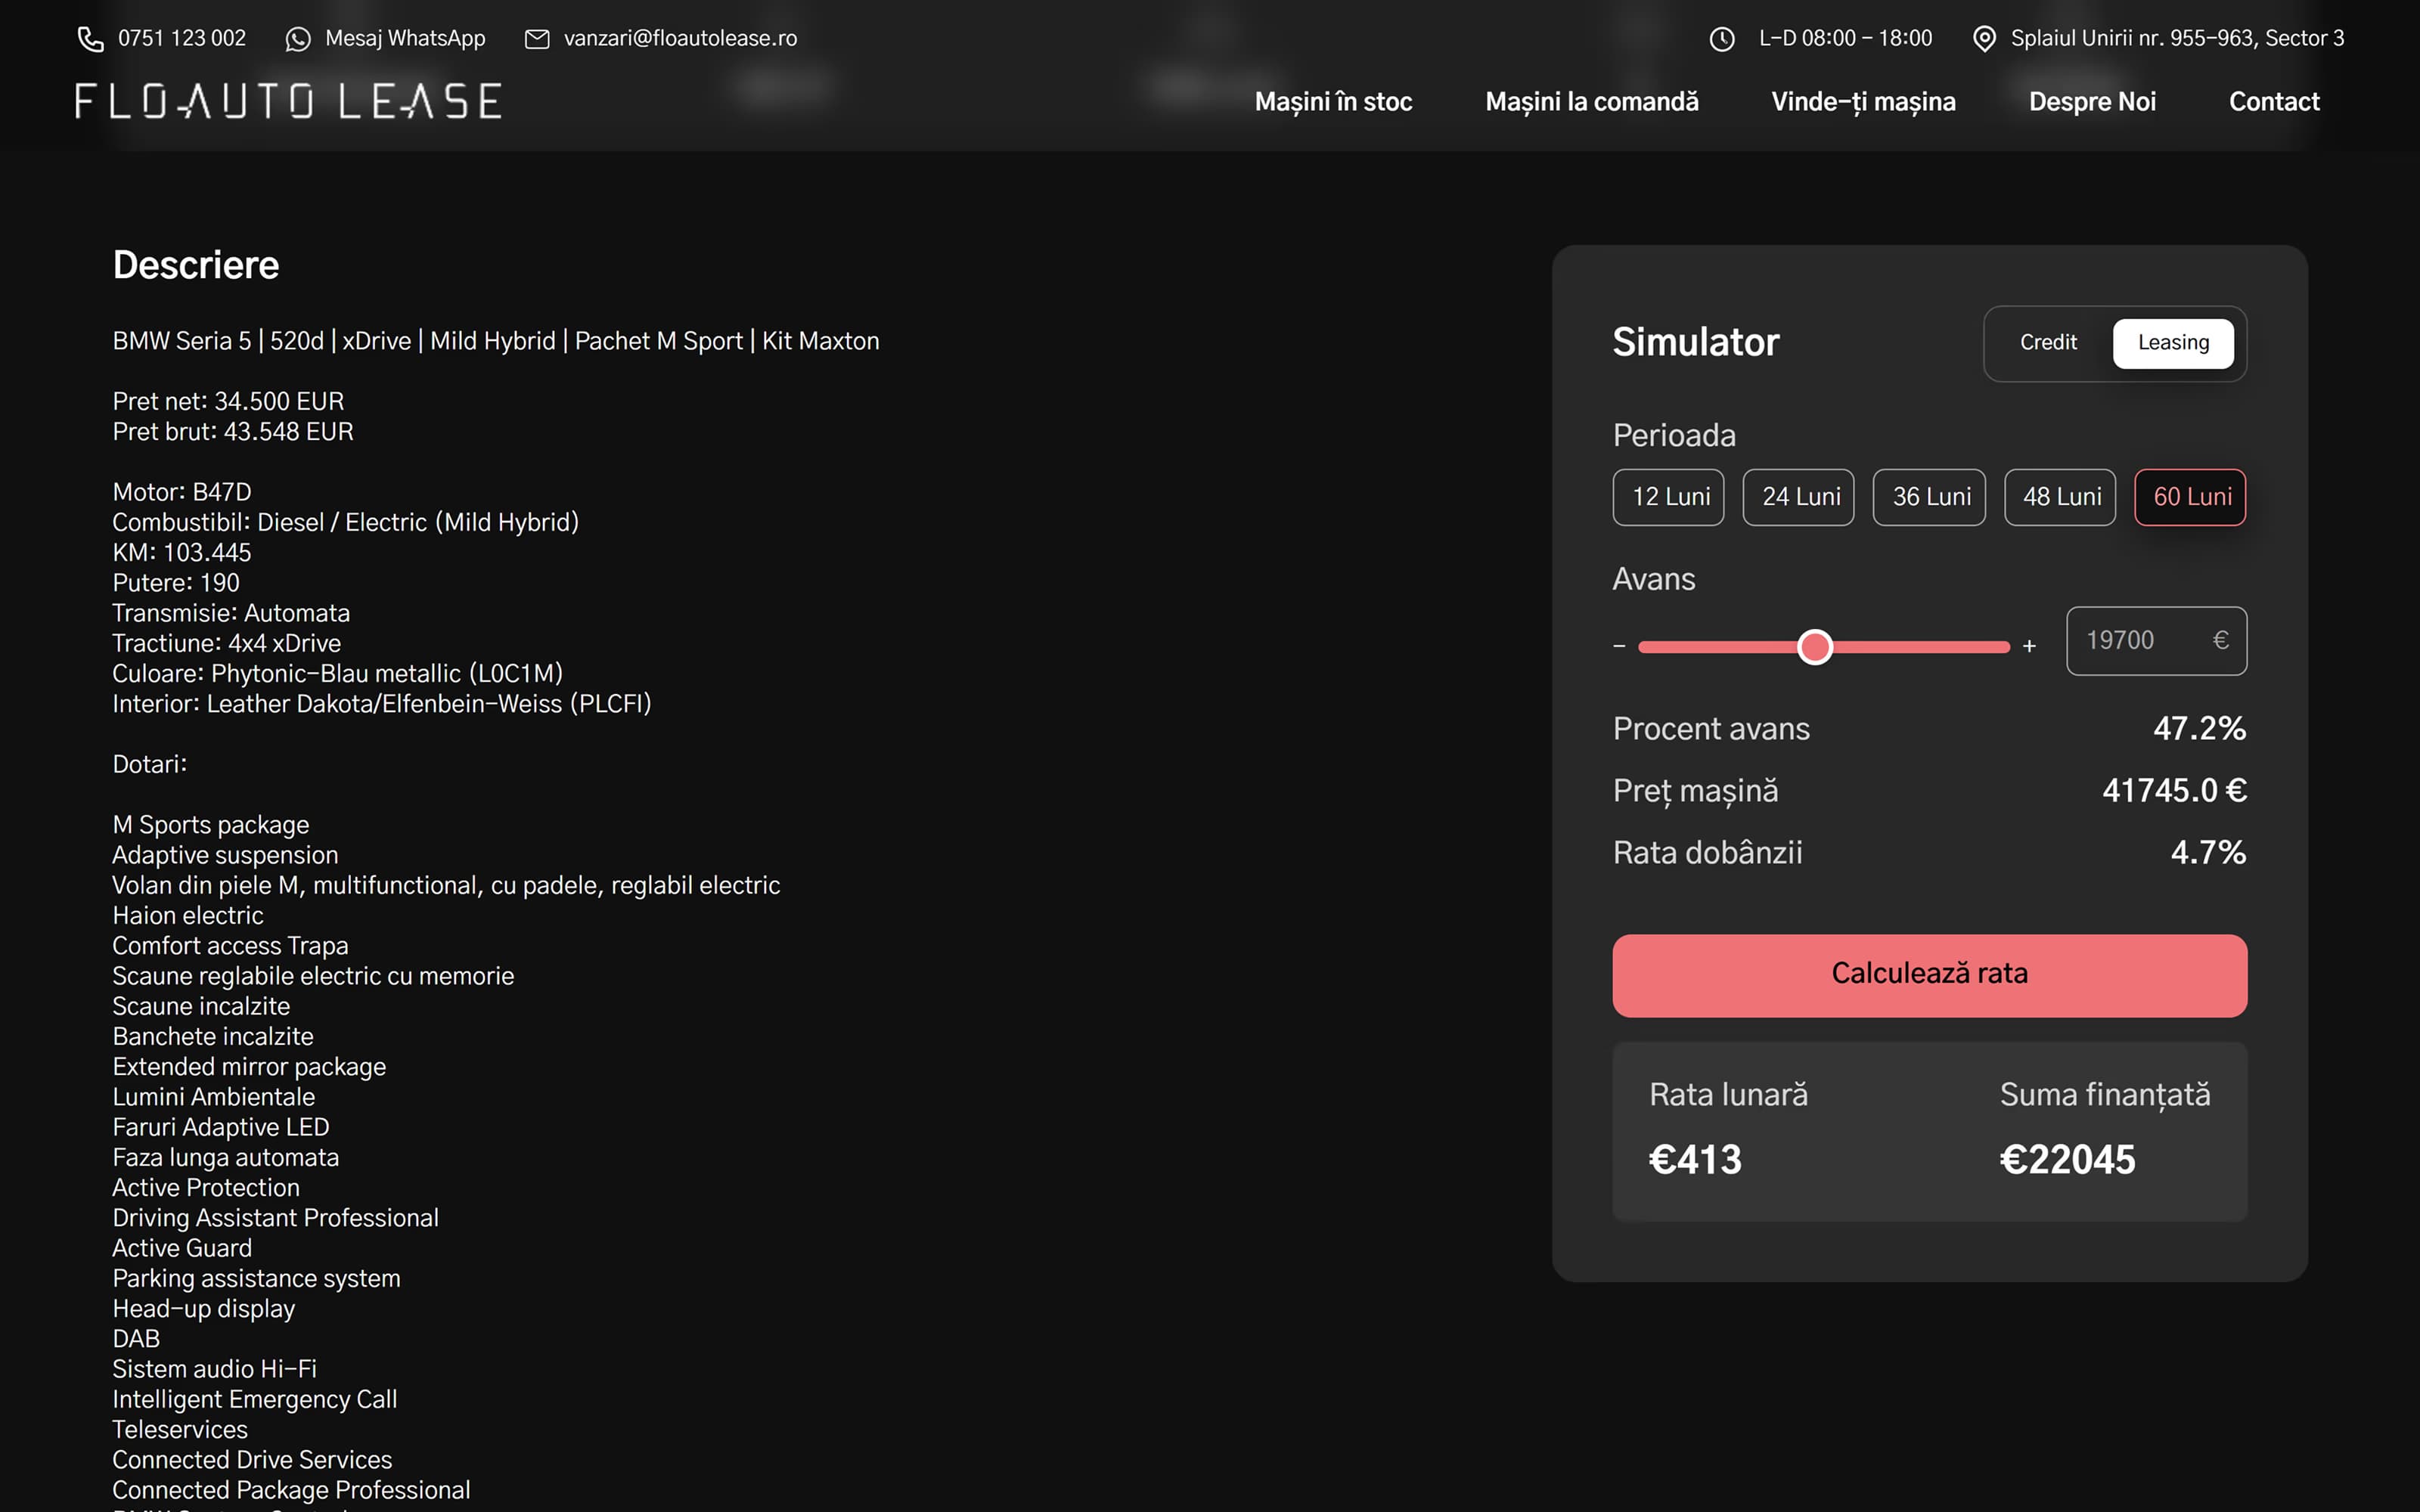Select the 60 Luni period
Screen dimensions: 2420x1512
pos(2191,497)
